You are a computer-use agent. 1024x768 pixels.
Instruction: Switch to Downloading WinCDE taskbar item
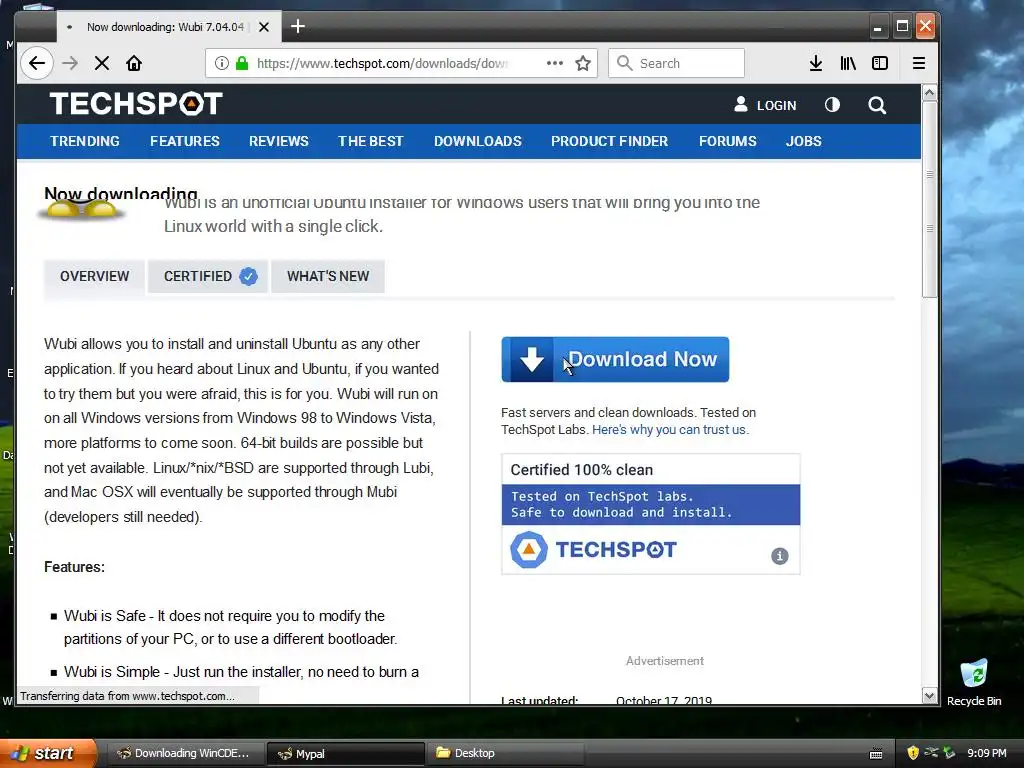(185, 753)
